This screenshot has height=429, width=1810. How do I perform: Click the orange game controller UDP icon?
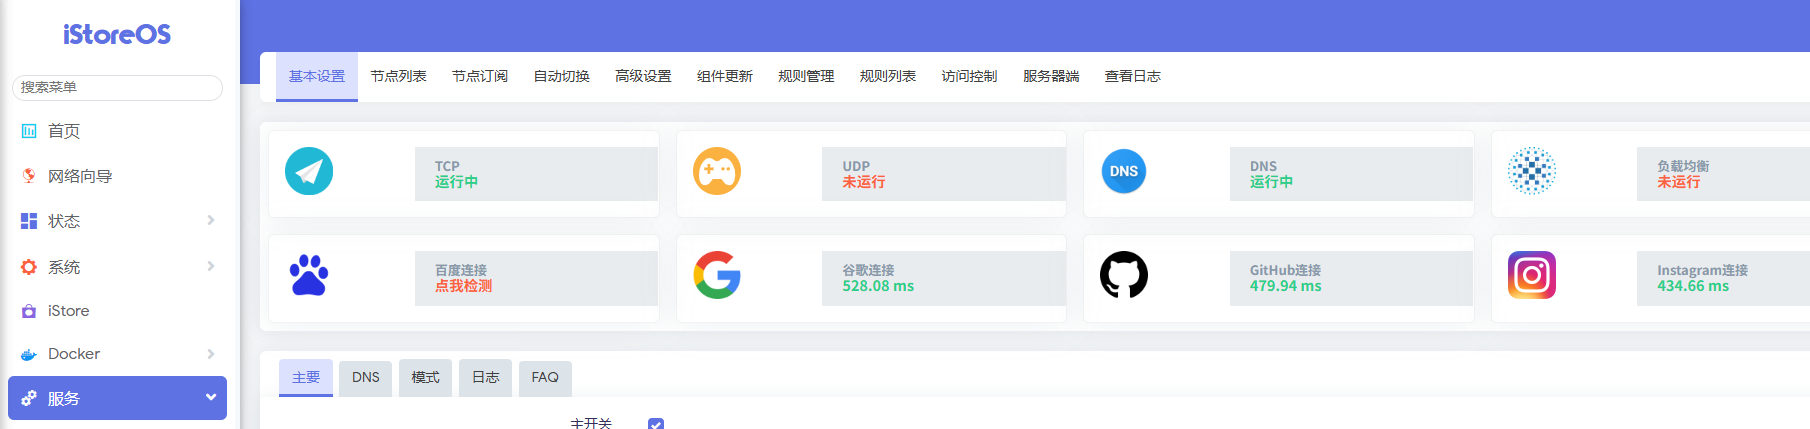pyautogui.click(x=717, y=171)
